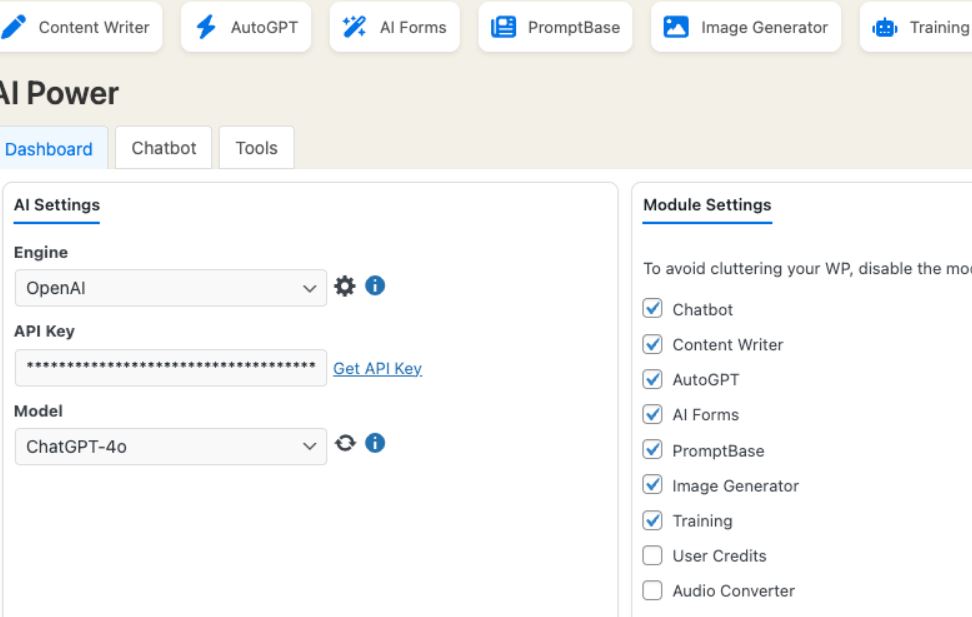Enable the Audio Converter checkbox

click(x=652, y=590)
